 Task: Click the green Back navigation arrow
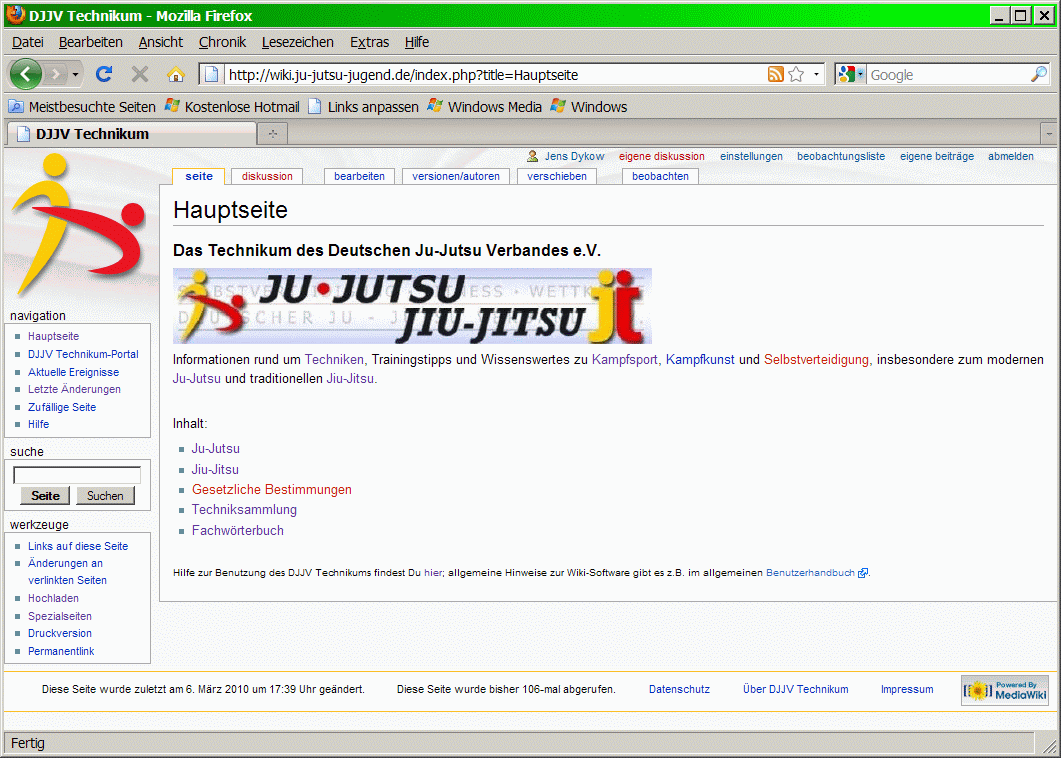pyautogui.click(x=26, y=74)
